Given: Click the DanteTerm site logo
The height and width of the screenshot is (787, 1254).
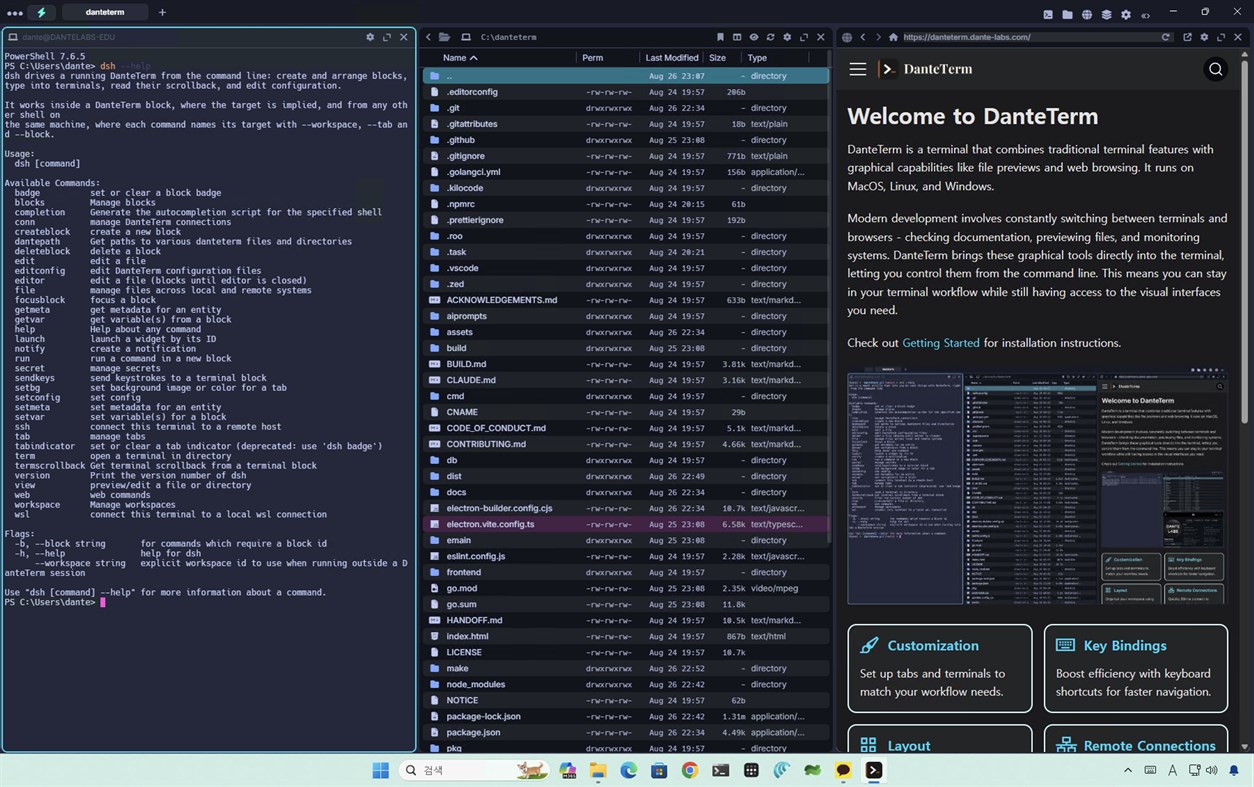Looking at the screenshot, I should [x=925, y=69].
